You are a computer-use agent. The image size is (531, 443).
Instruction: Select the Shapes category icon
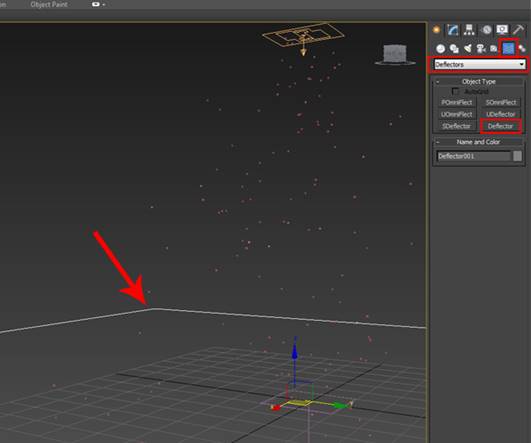click(454, 49)
